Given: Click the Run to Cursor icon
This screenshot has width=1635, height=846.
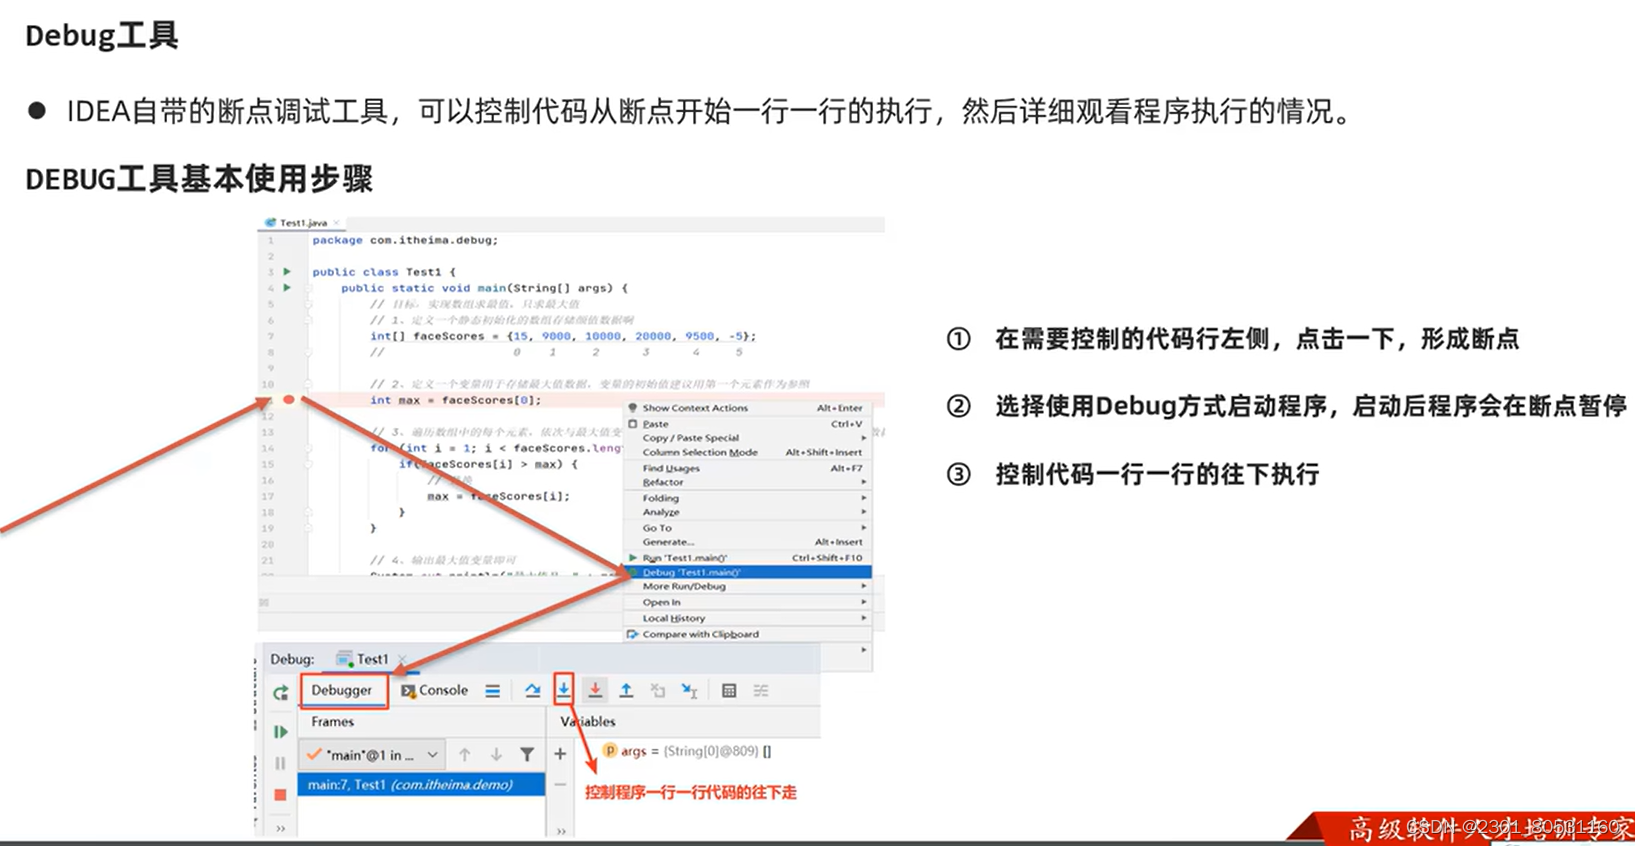Looking at the screenshot, I should (689, 690).
